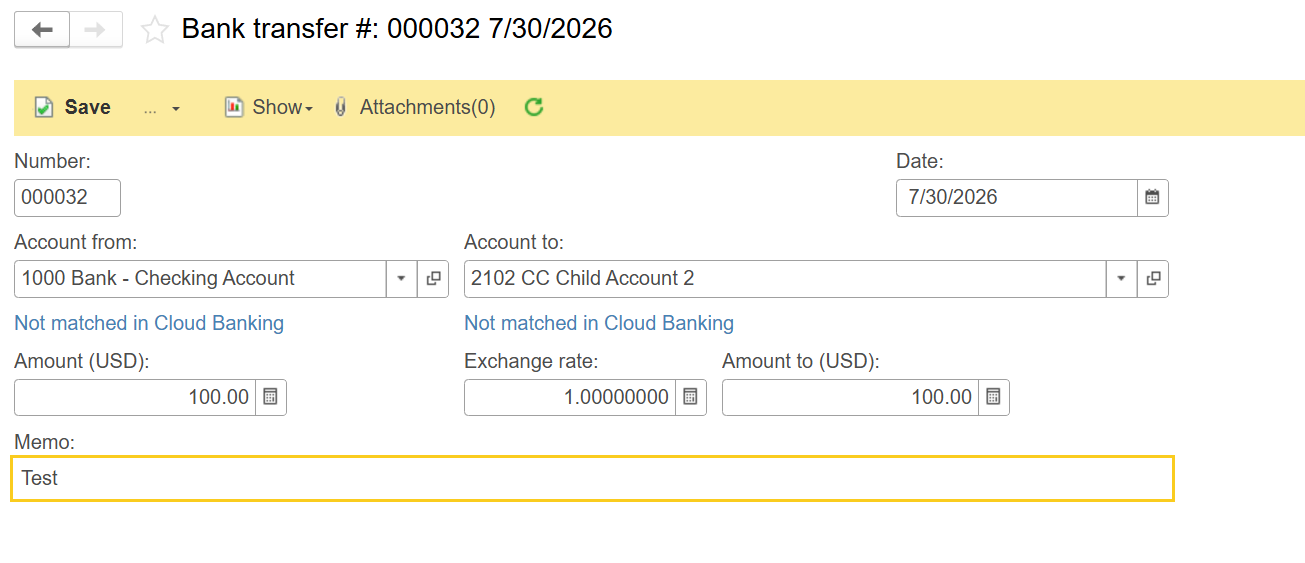Open the Show dropdown menu

coord(268,107)
